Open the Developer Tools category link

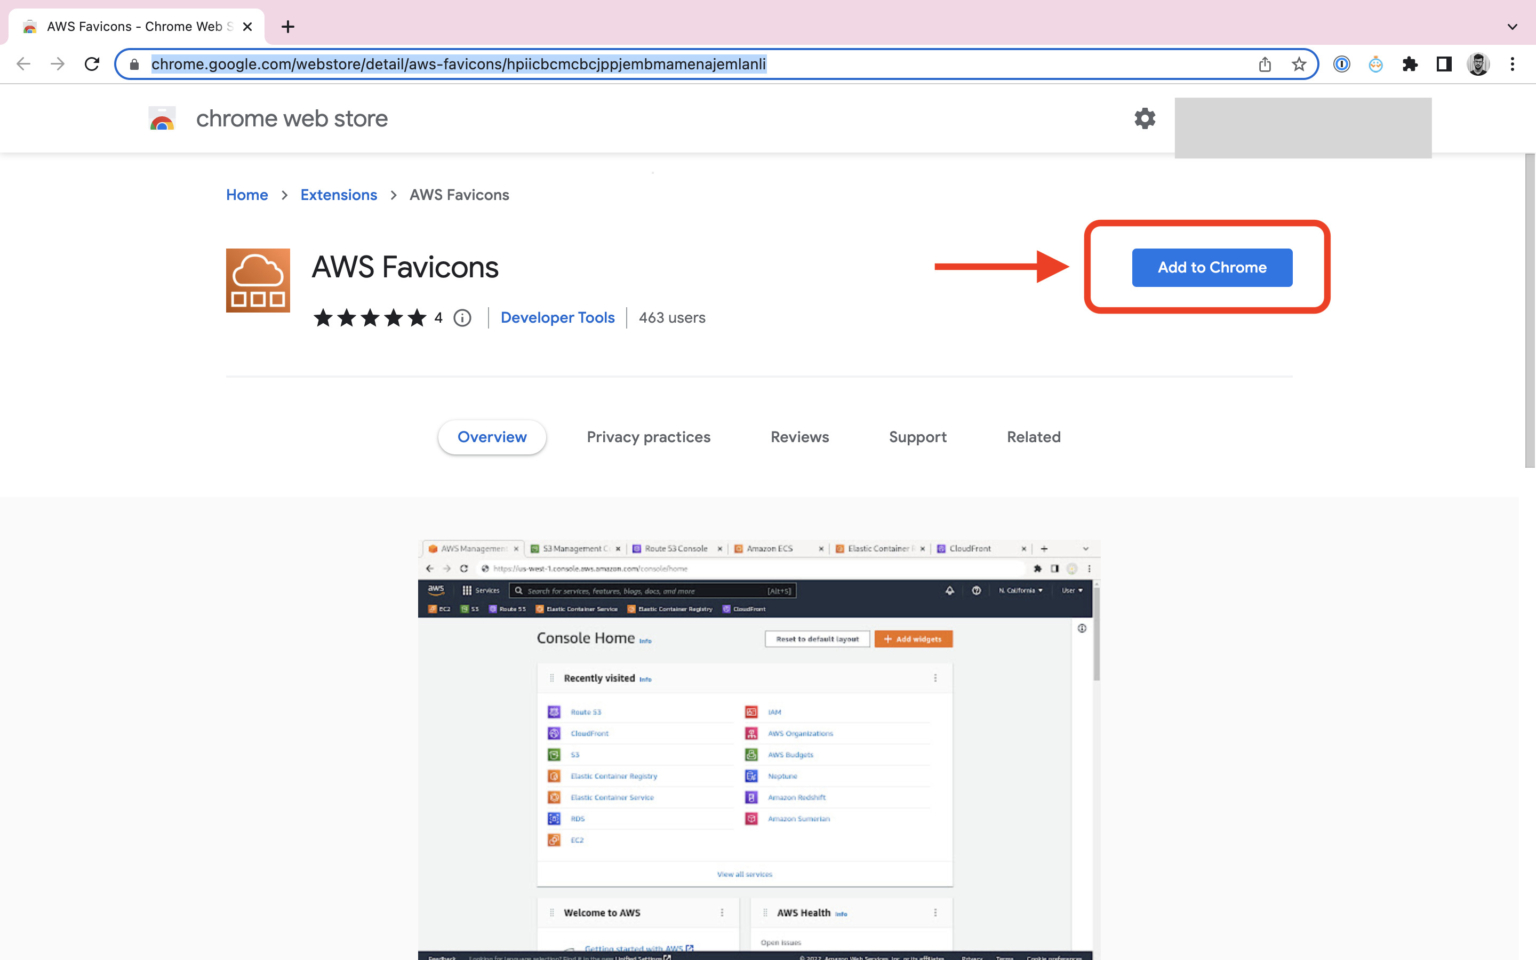(557, 317)
